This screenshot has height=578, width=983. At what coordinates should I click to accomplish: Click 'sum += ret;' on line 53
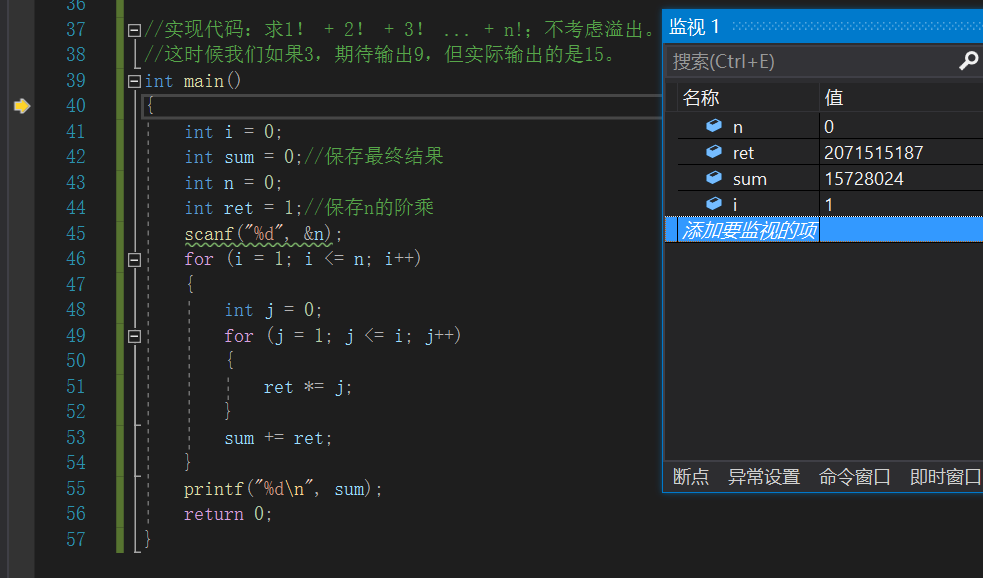coord(278,438)
